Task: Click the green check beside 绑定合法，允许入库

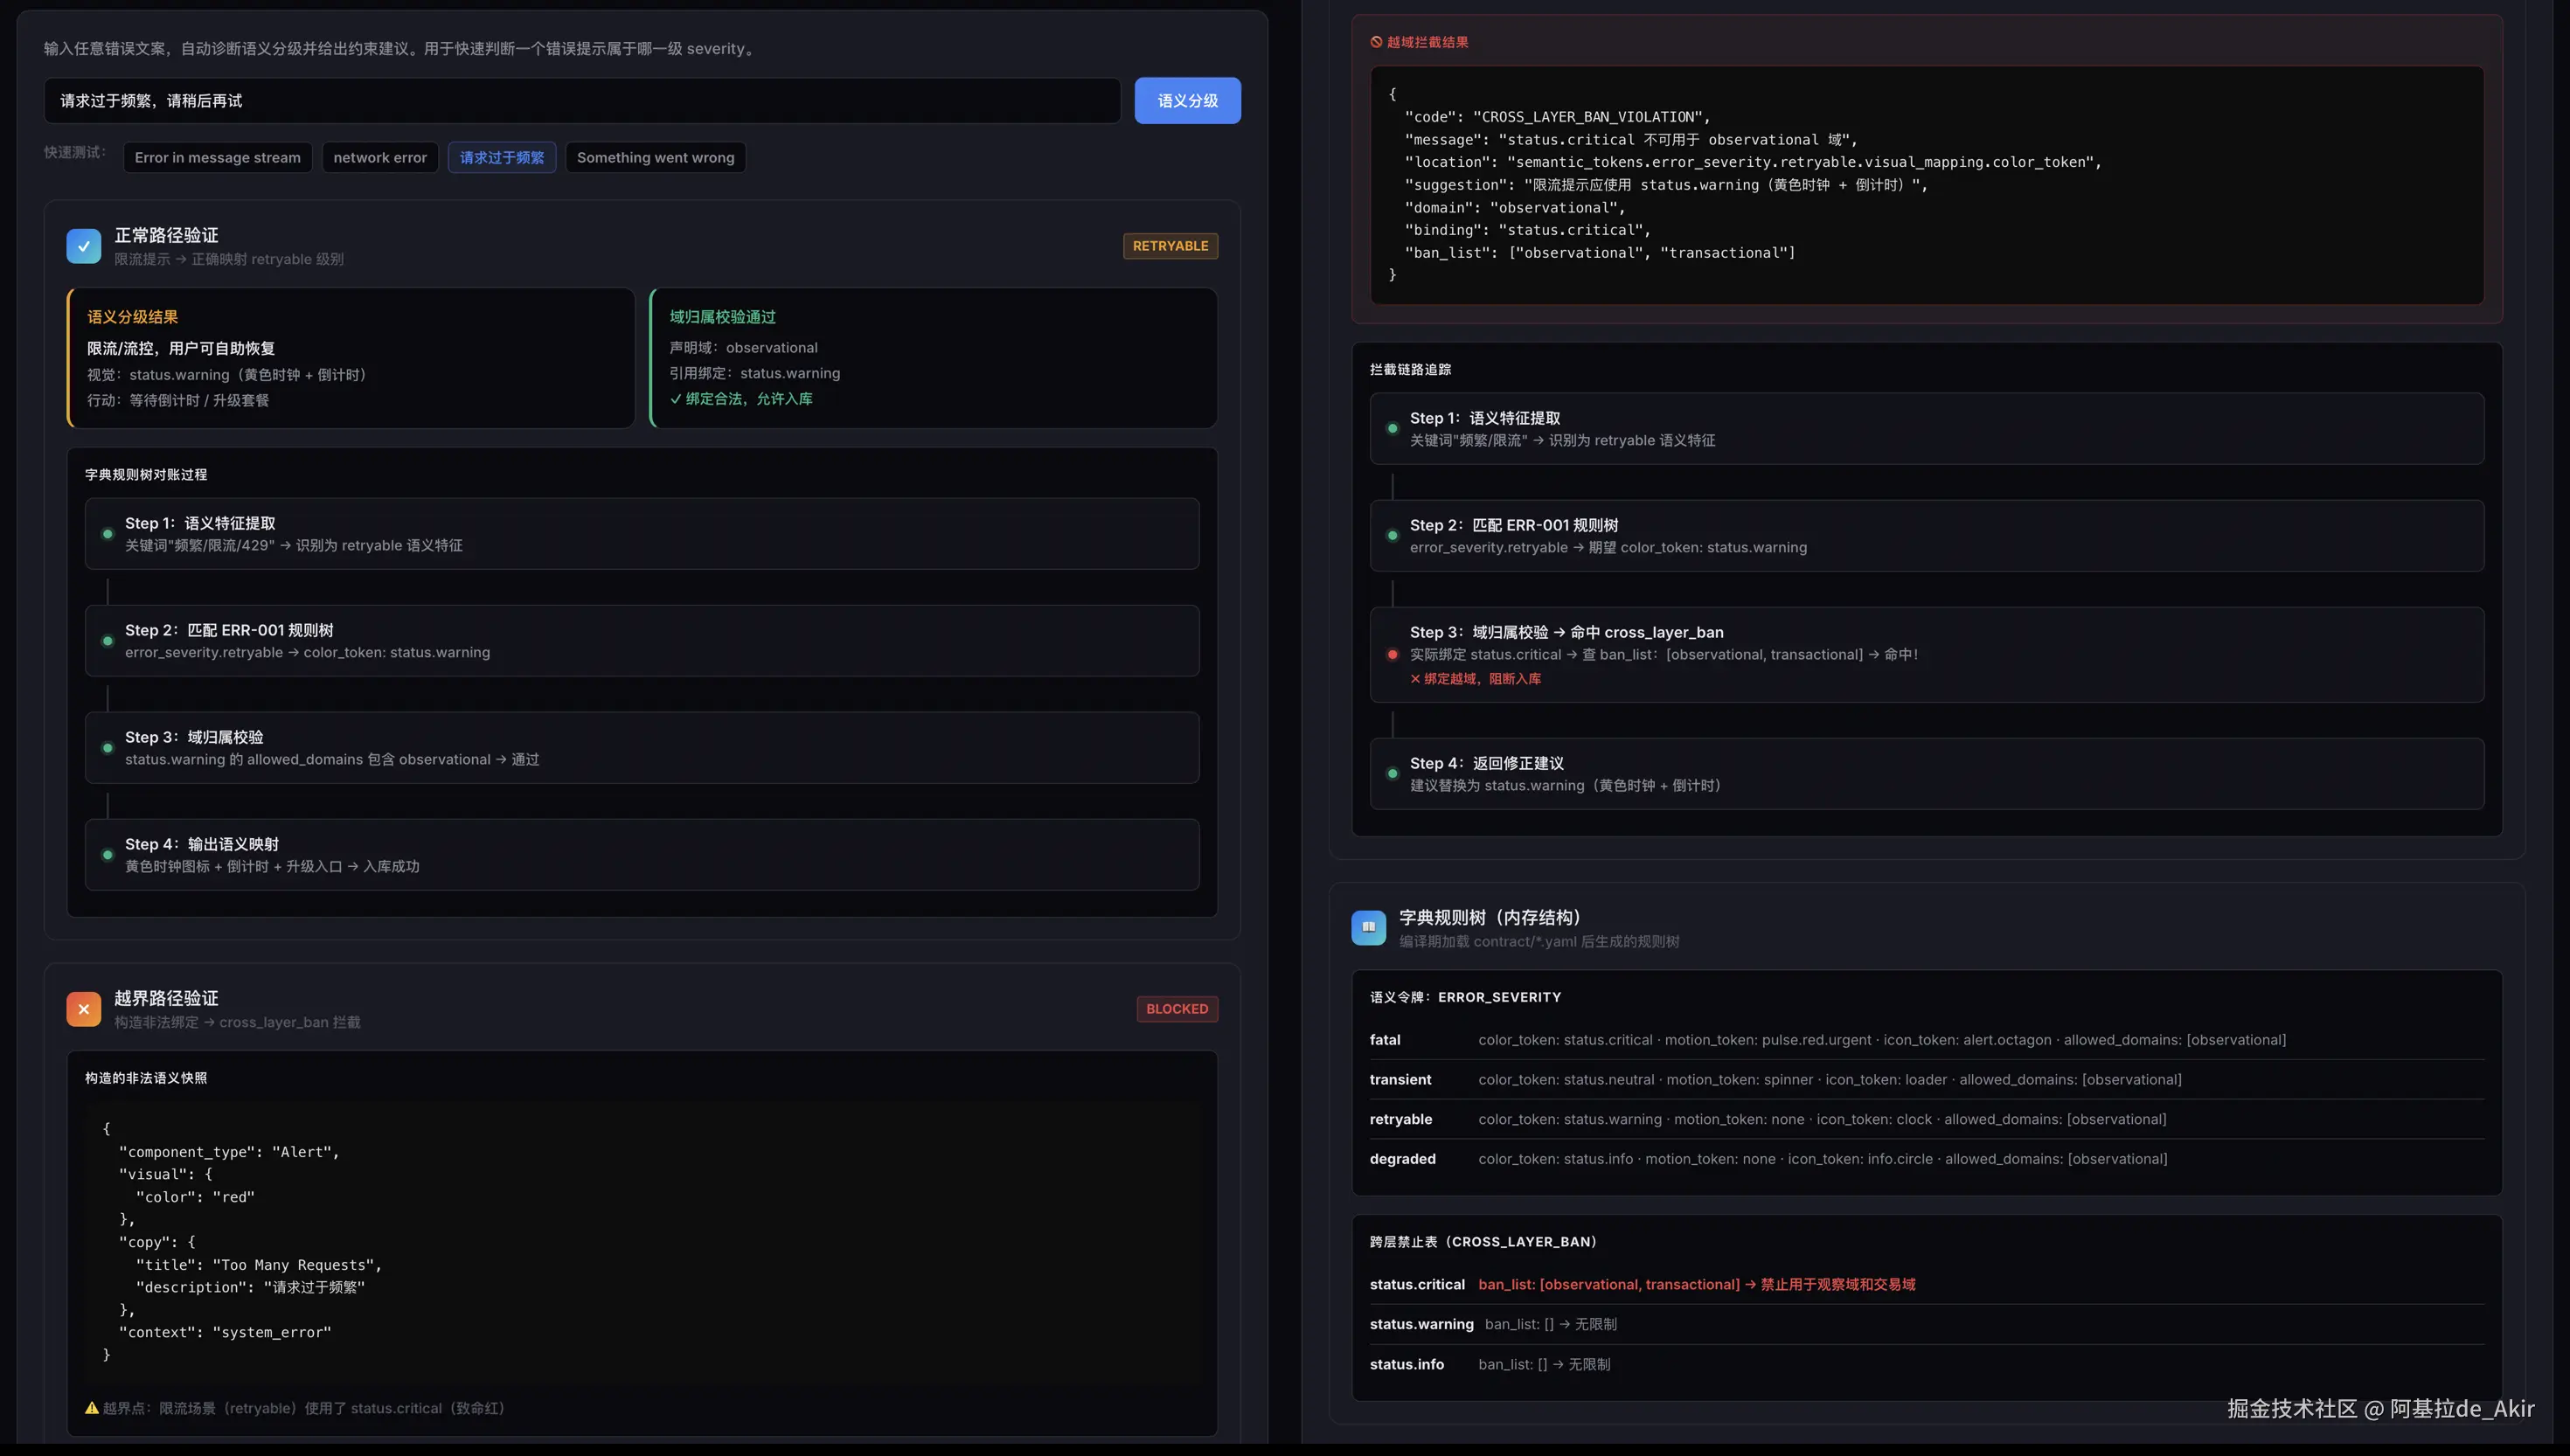Action: [676, 399]
